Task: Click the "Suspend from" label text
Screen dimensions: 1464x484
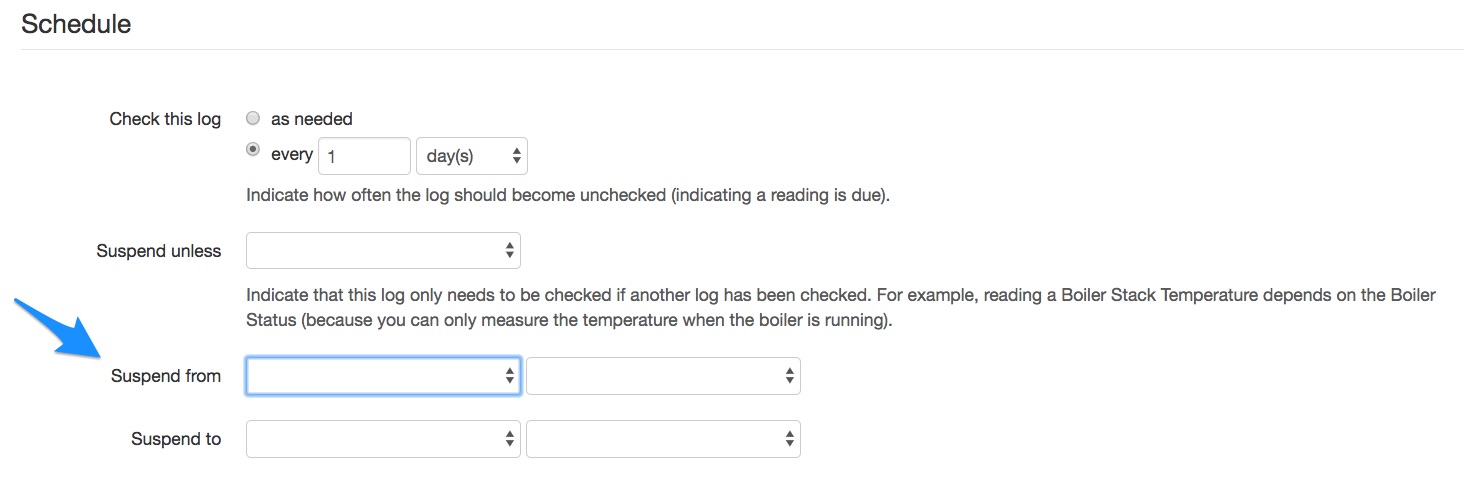Action: tap(165, 376)
